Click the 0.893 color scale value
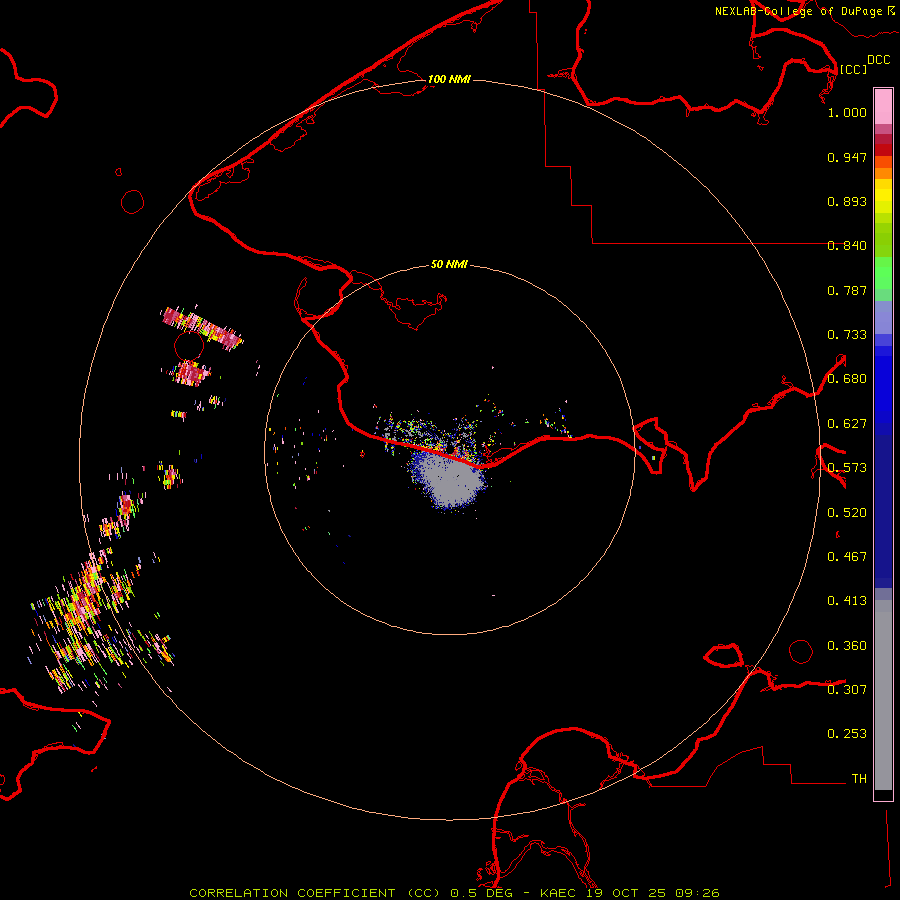This screenshot has height=900, width=900. 847,201
